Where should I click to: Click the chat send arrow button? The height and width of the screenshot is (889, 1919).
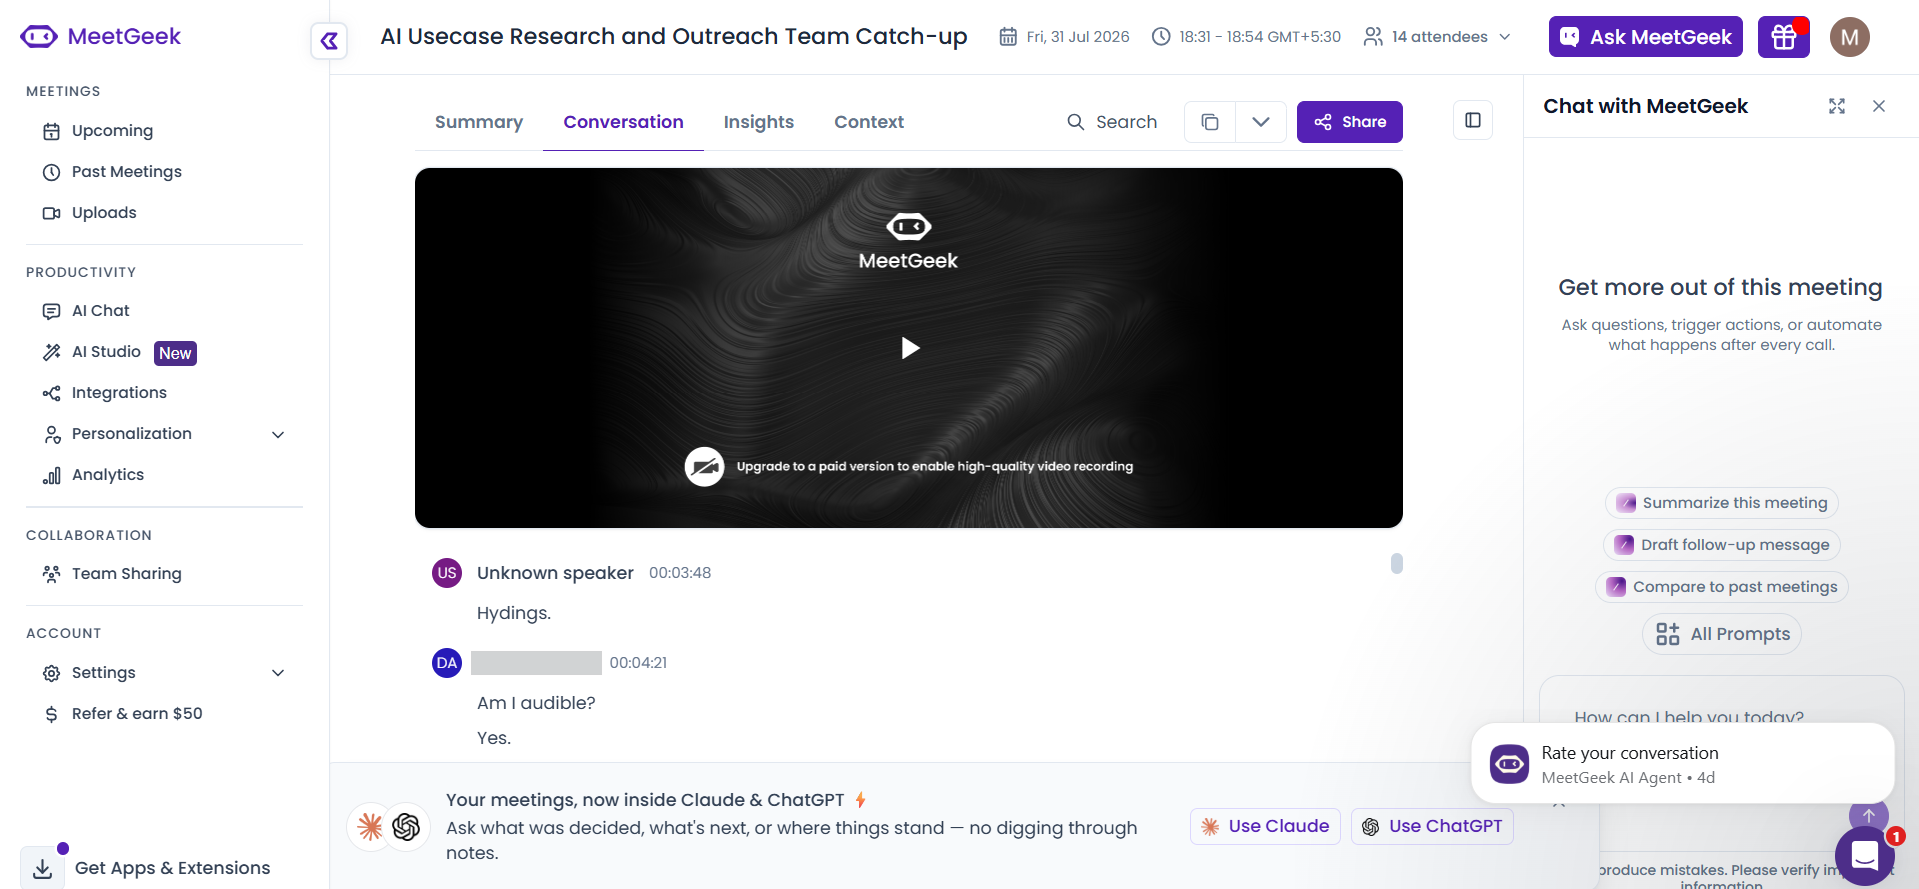(1869, 816)
